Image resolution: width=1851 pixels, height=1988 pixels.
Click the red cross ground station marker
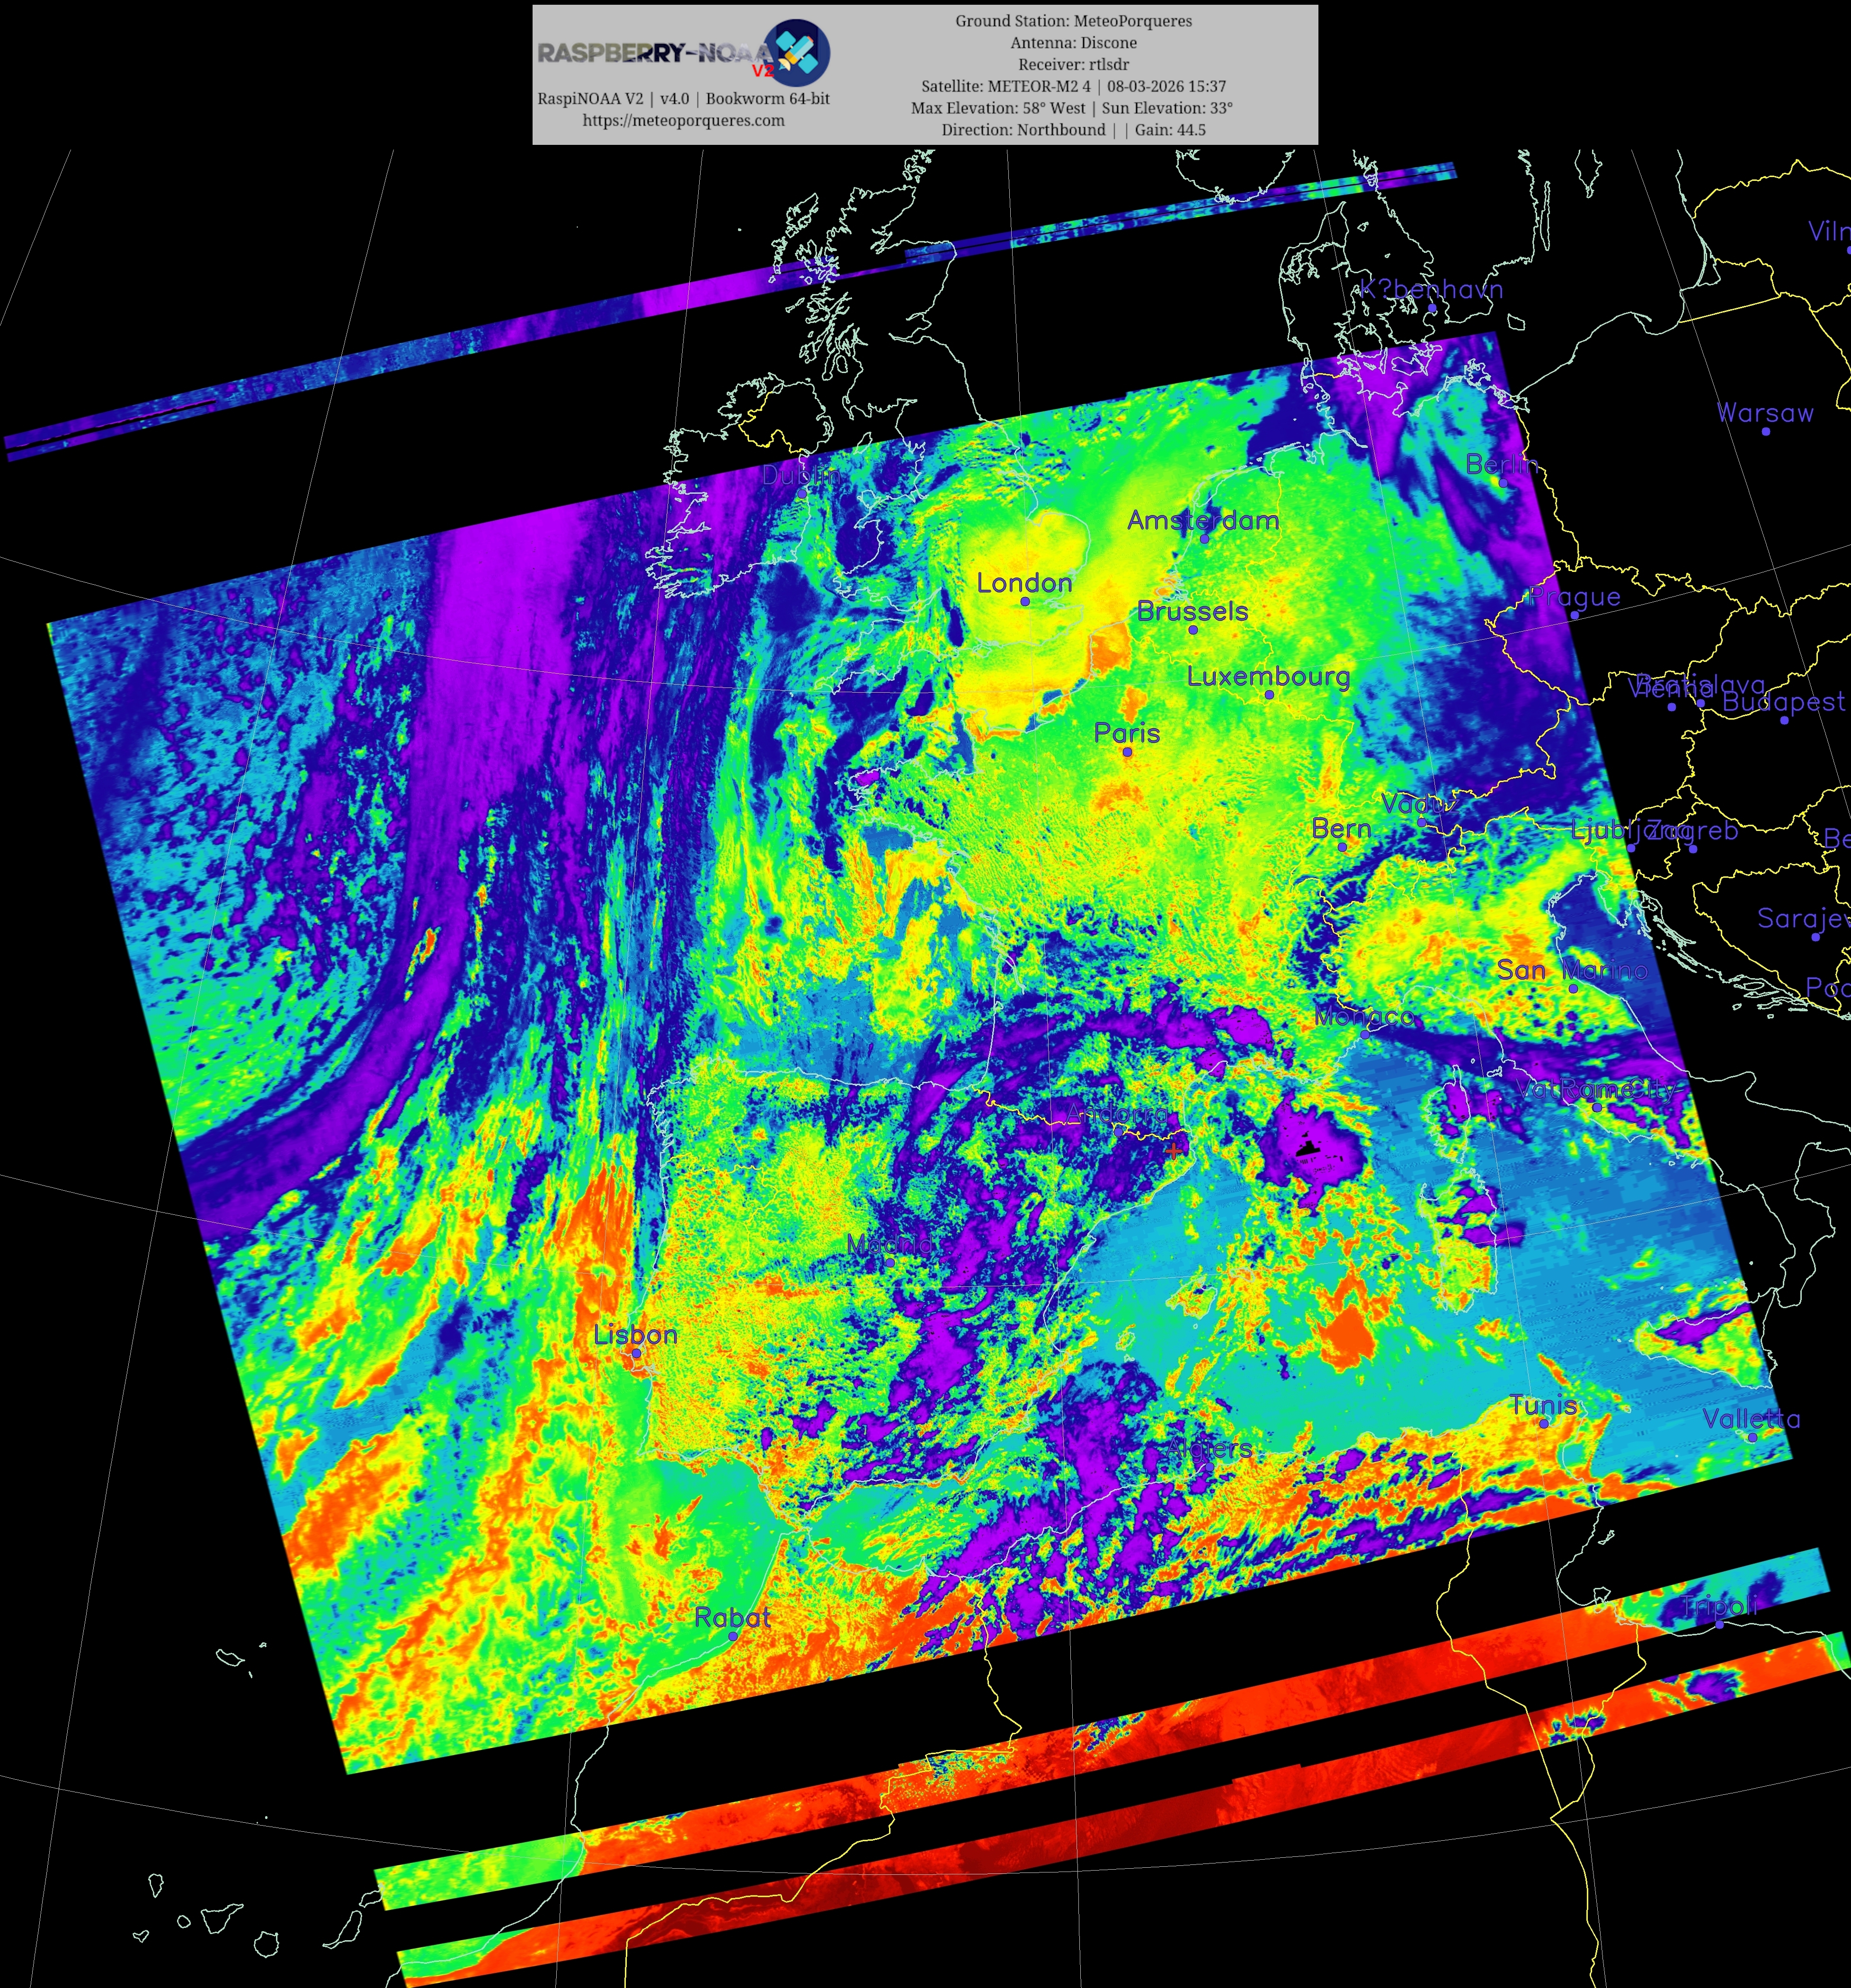click(1173, 1151)
